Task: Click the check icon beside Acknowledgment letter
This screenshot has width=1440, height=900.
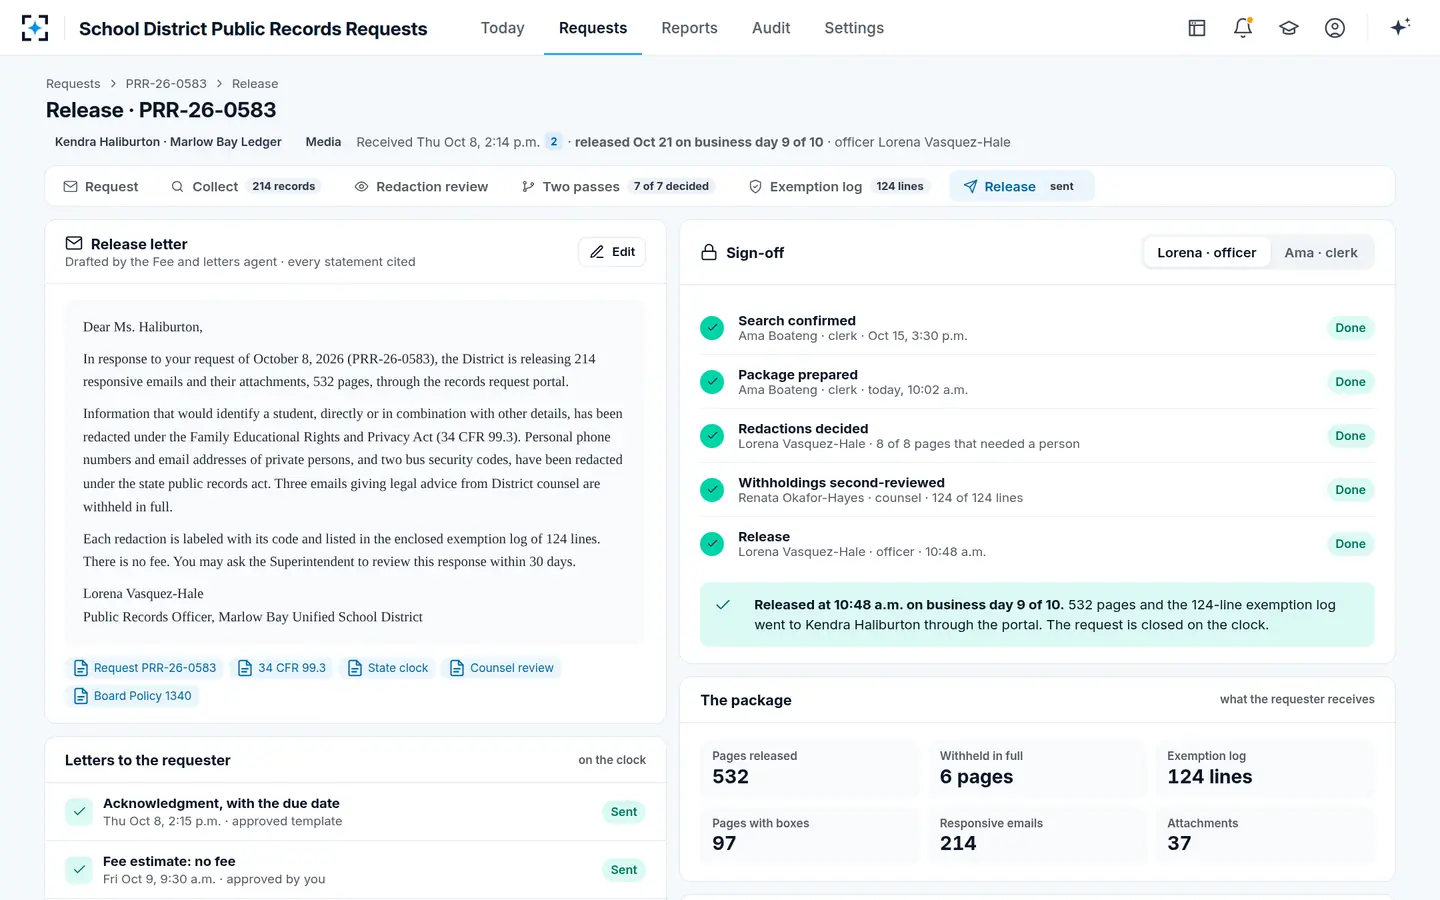Action: pyautogui.click(x=79, y=812)
